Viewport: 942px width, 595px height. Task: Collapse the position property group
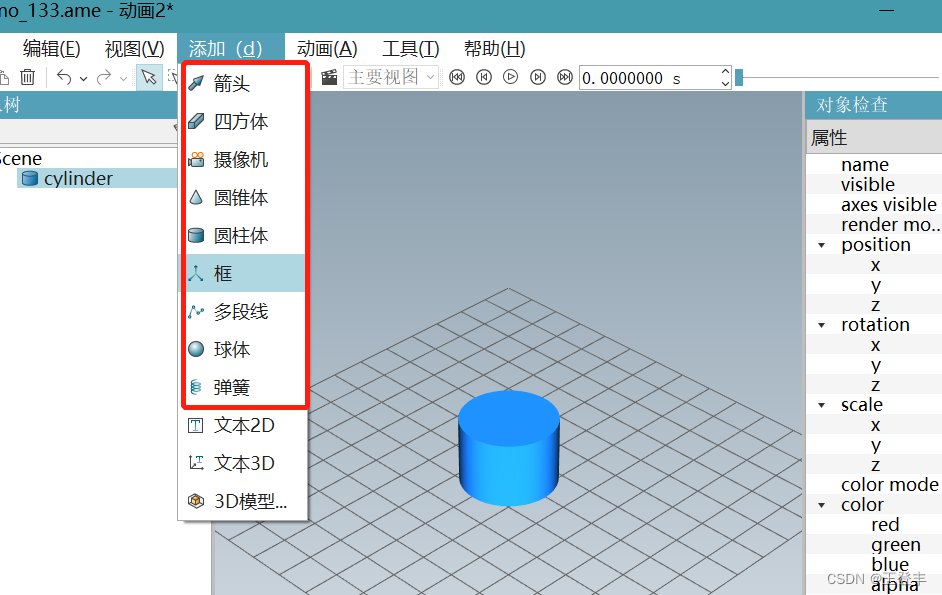[823, 244]
